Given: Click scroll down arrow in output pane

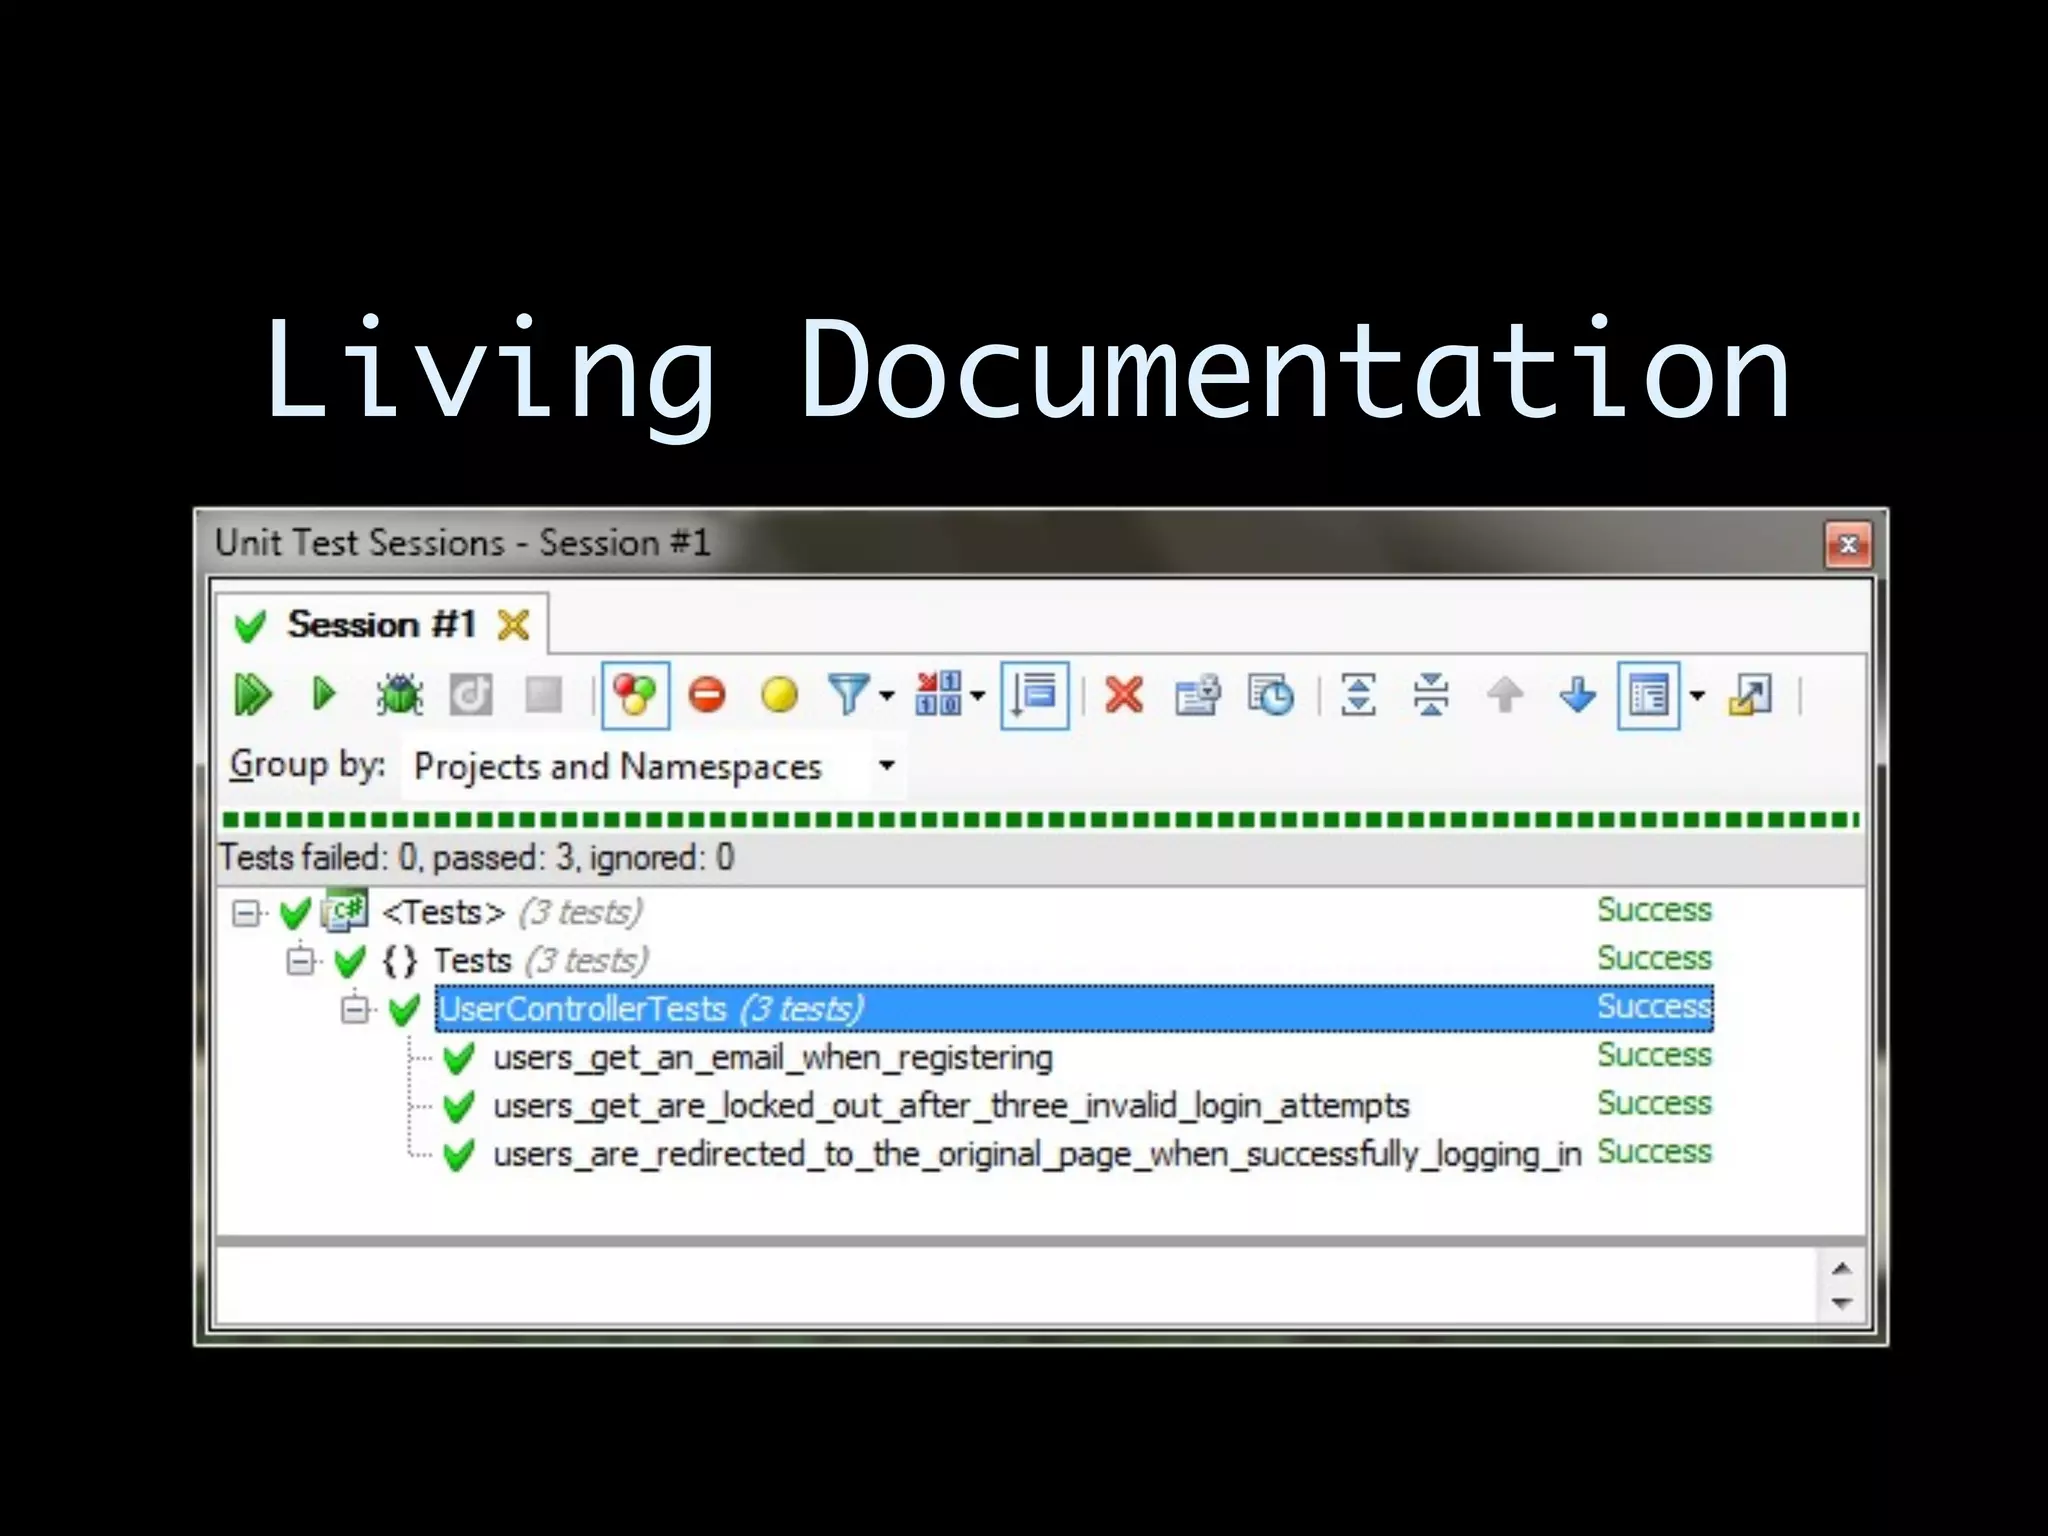Looking at the screenshot, I should click(x=1842, y=1303).
